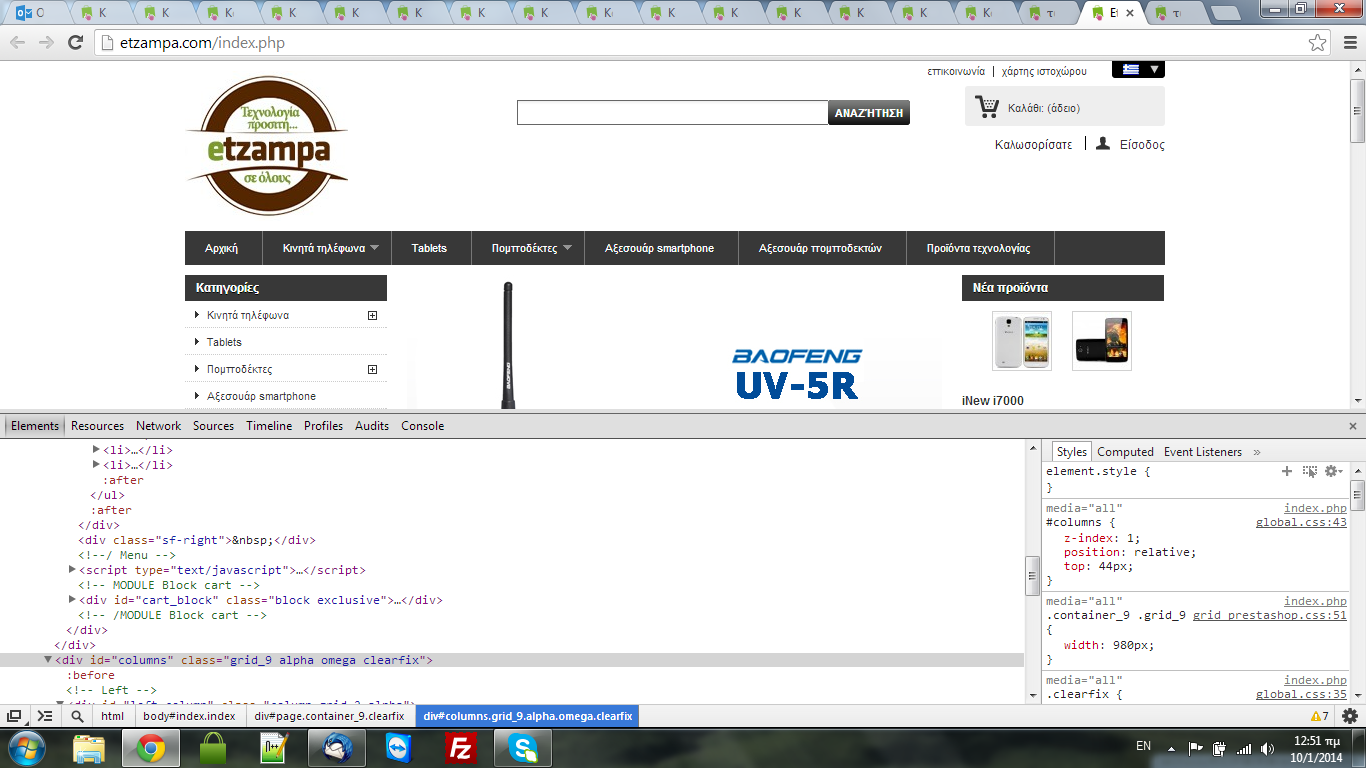Open TeamViewer from the taskbar
The width and height of the screenshot is (1366, 768).
point(399,748)
